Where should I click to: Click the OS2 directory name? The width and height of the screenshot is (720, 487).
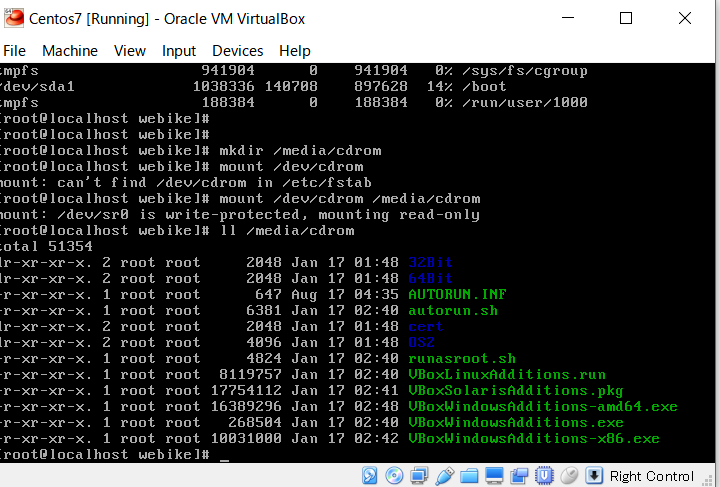421,342
